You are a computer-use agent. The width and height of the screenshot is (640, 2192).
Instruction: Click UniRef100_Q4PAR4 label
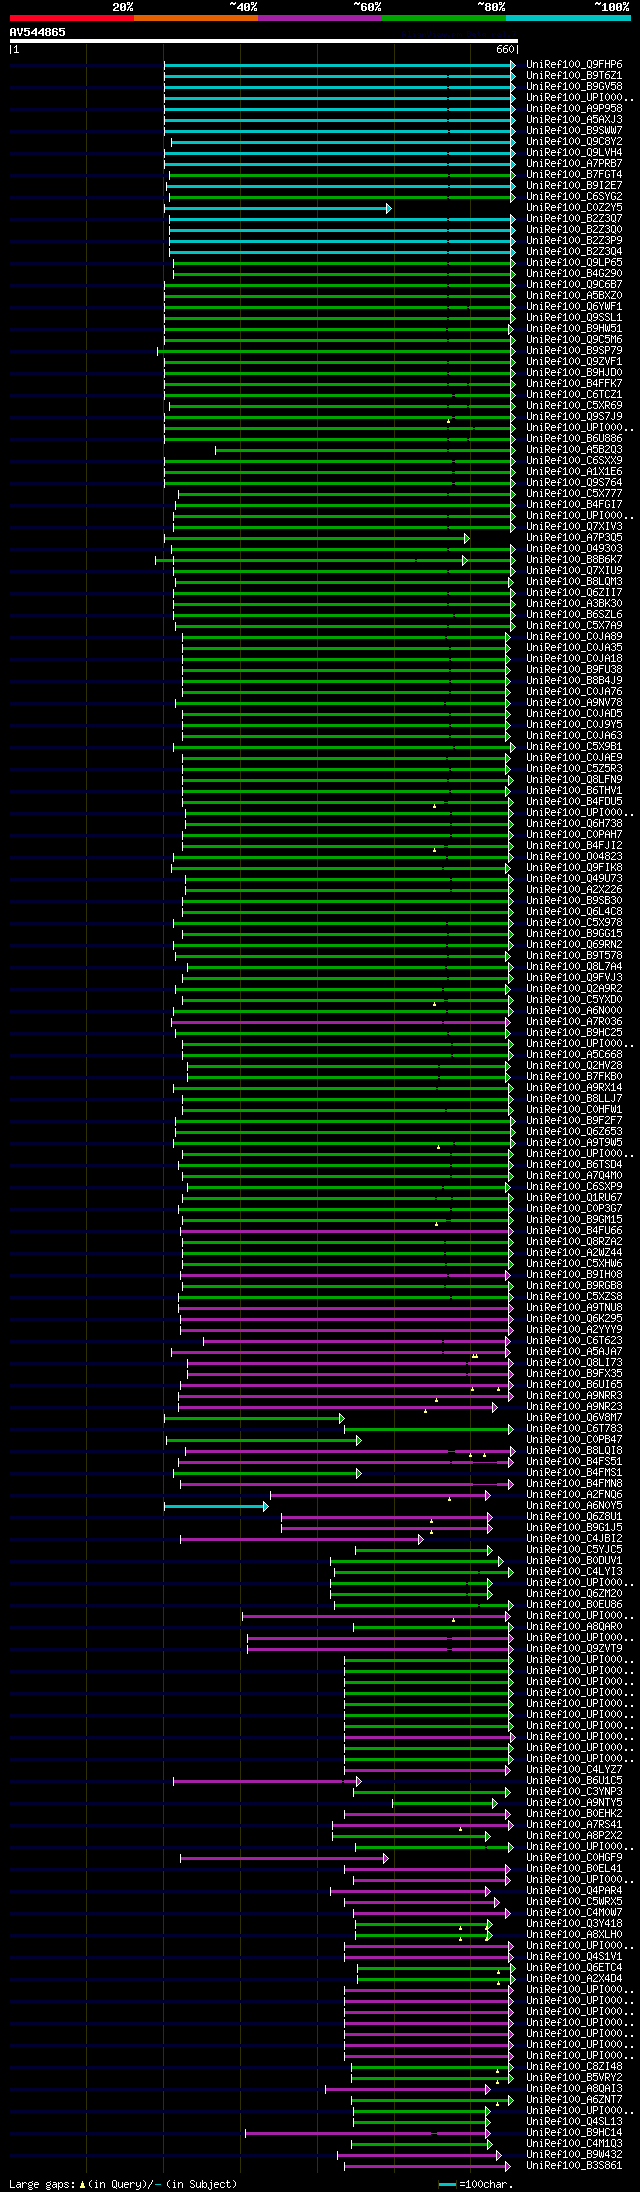[574, 1891]
